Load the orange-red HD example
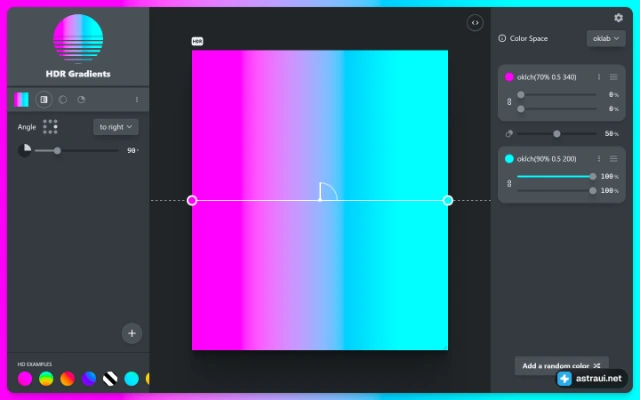Image resolution: width=640 pixels, height=400 pixels. tap(67, 379)
